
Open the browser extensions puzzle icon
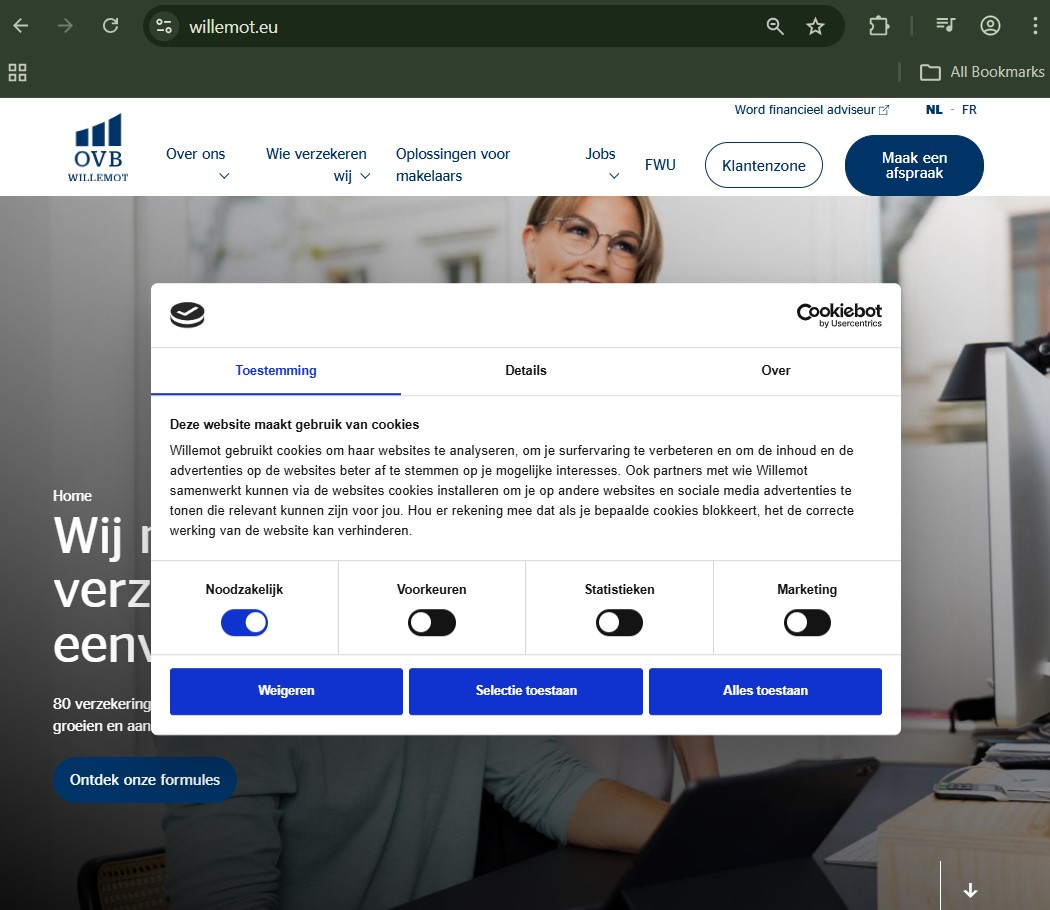pos(878,26)
